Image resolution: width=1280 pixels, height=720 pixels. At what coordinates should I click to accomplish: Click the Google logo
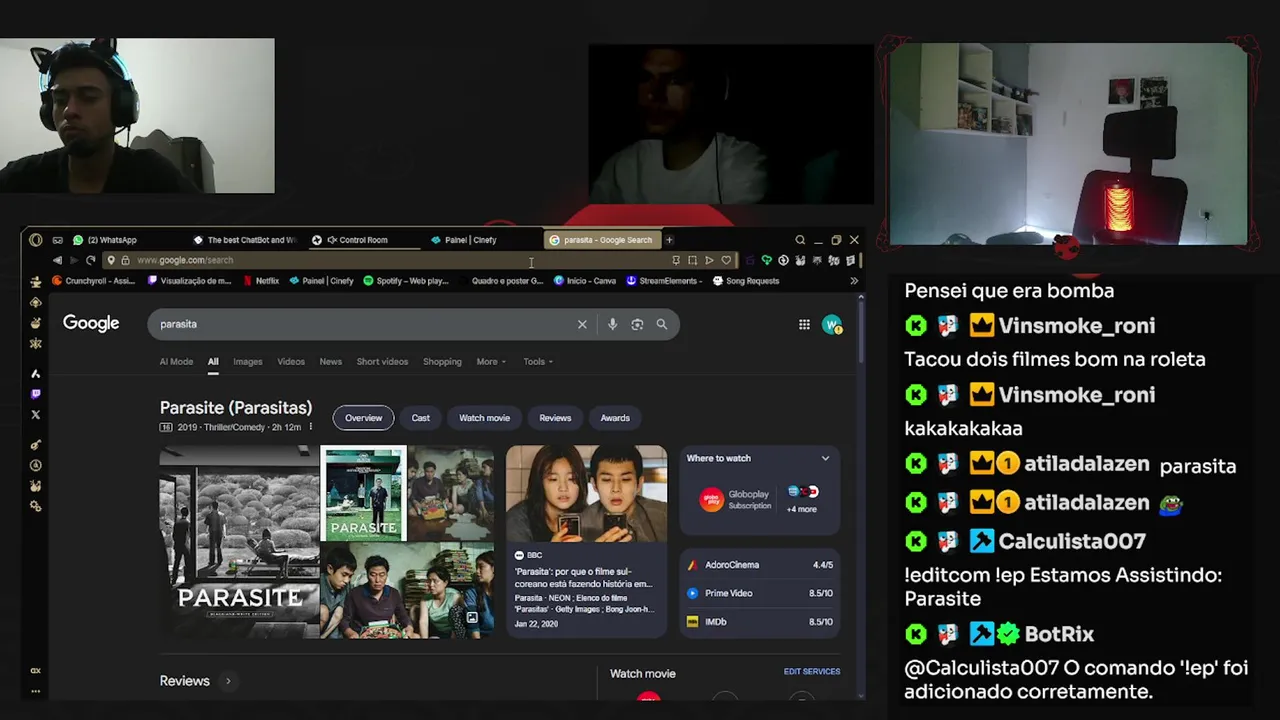[91, 323]
